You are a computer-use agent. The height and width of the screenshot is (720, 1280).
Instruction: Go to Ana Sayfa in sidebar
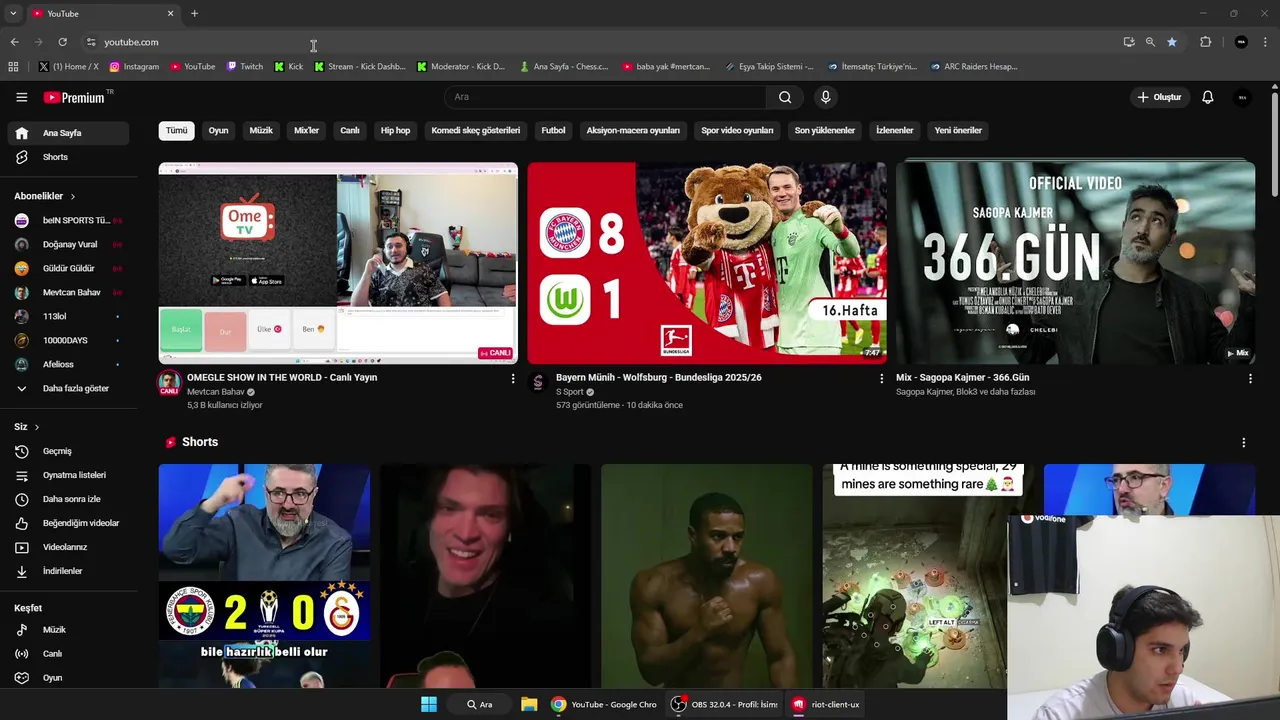[68, 133]
